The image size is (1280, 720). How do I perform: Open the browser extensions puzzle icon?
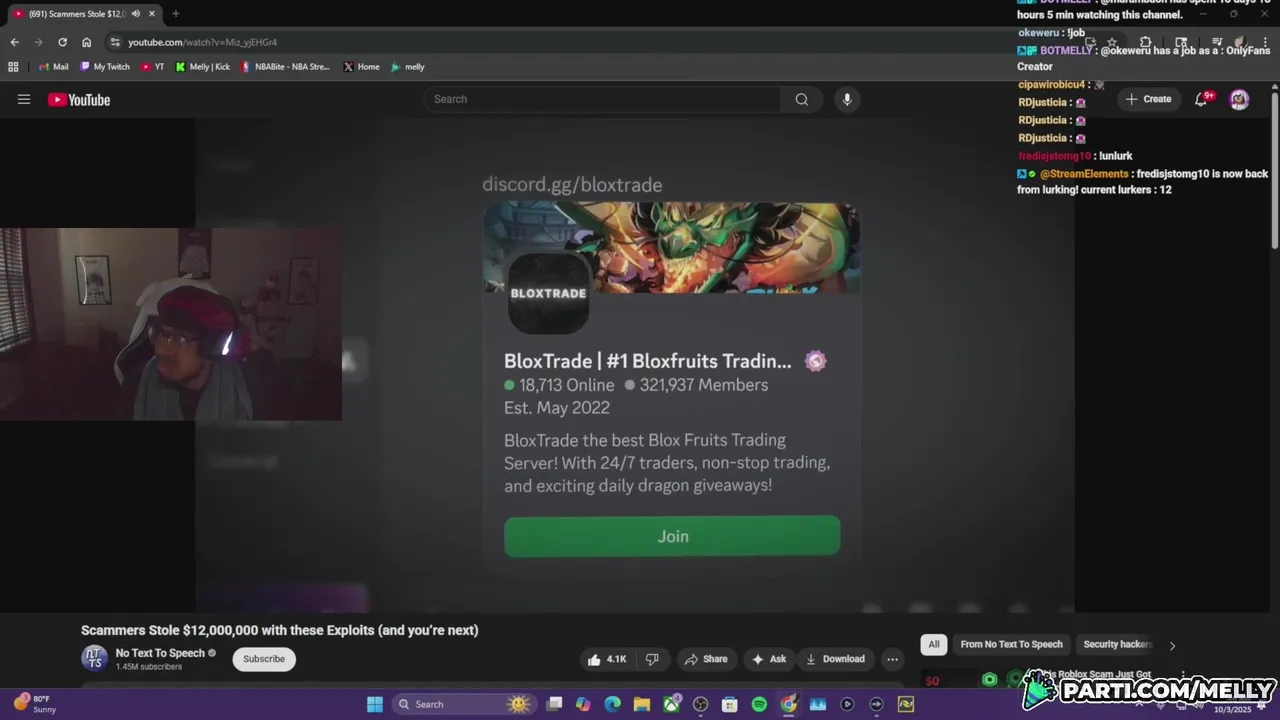(1146, 43)
